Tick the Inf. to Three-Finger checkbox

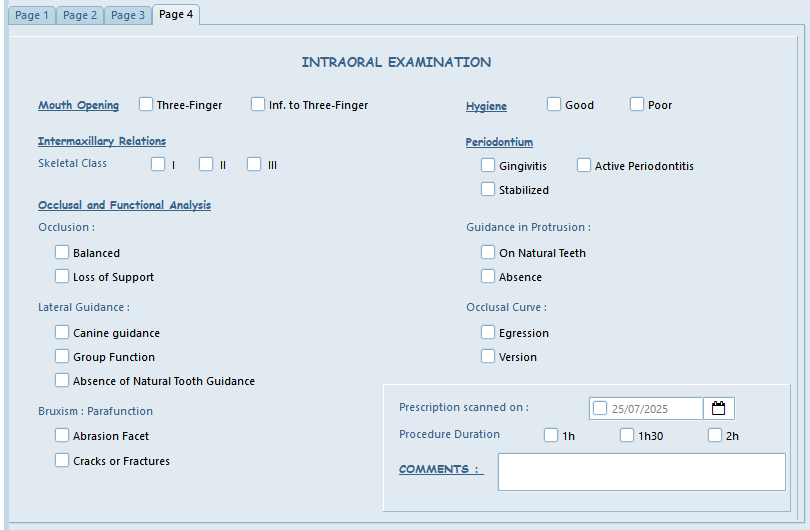(258, 104)
